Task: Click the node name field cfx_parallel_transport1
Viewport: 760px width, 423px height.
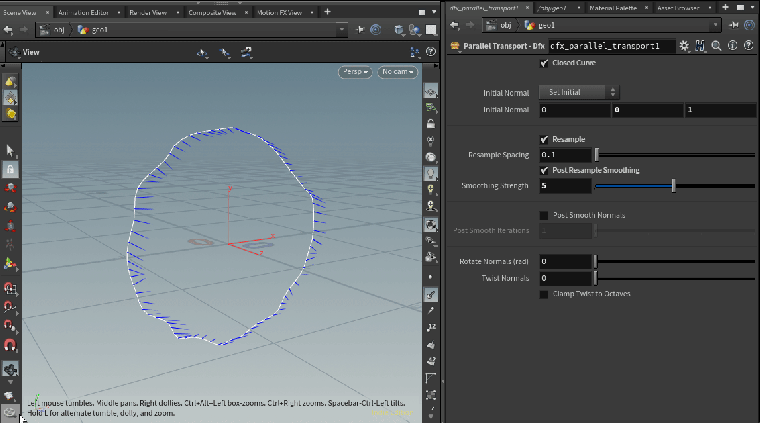Action: (x=611, y=46)
